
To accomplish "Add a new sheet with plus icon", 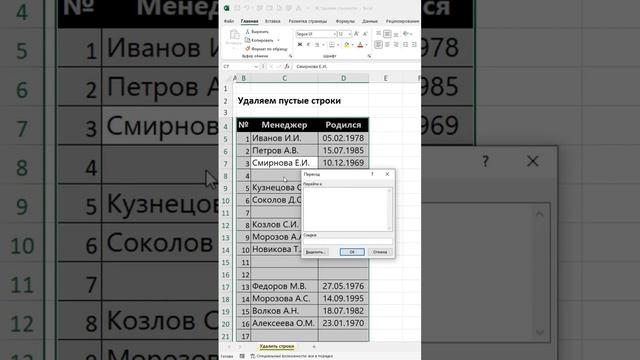I will tap(314, 347).
